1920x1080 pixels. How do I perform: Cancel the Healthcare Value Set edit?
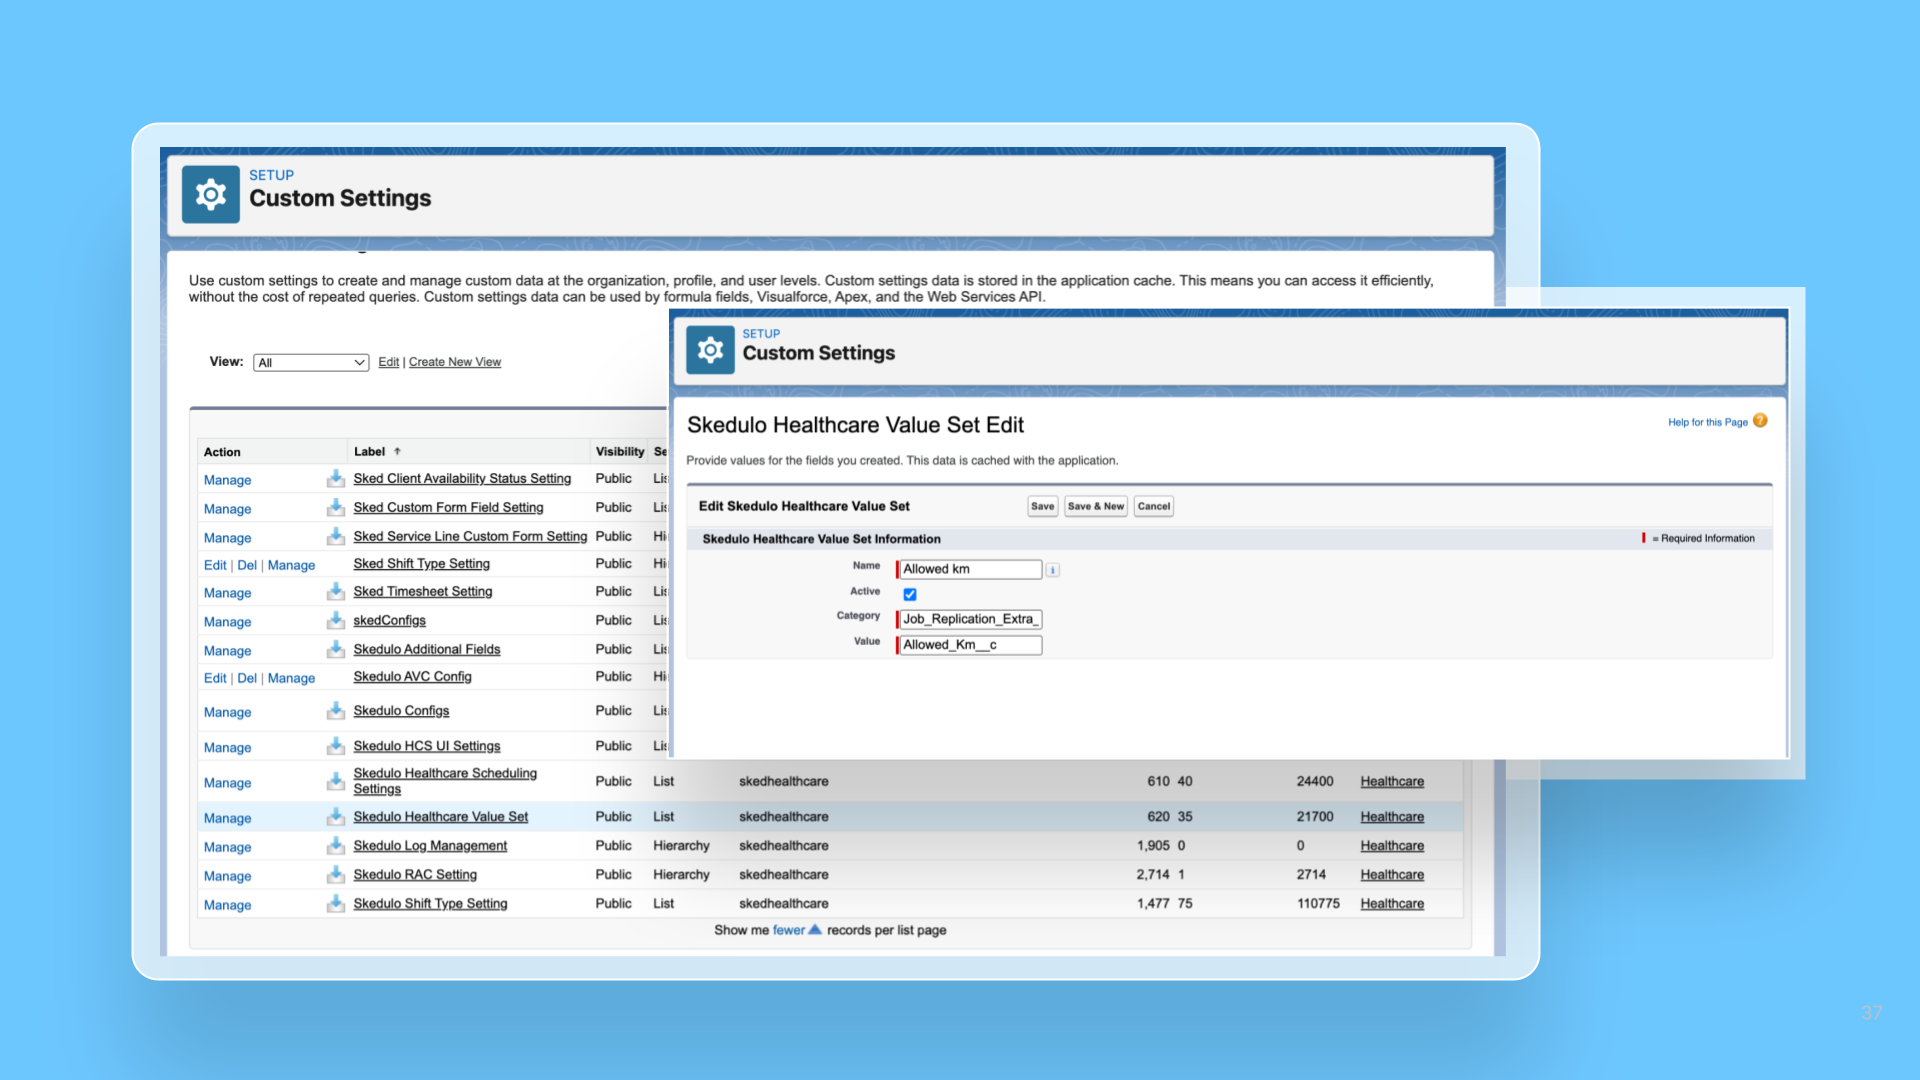[x=1153, y=506]
